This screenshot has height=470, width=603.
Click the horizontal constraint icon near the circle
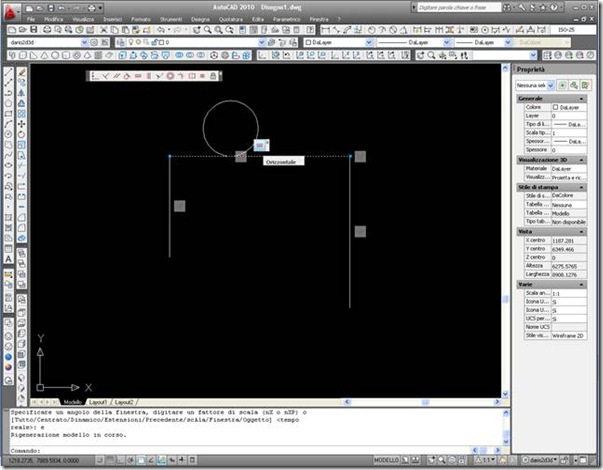point(262,145)
